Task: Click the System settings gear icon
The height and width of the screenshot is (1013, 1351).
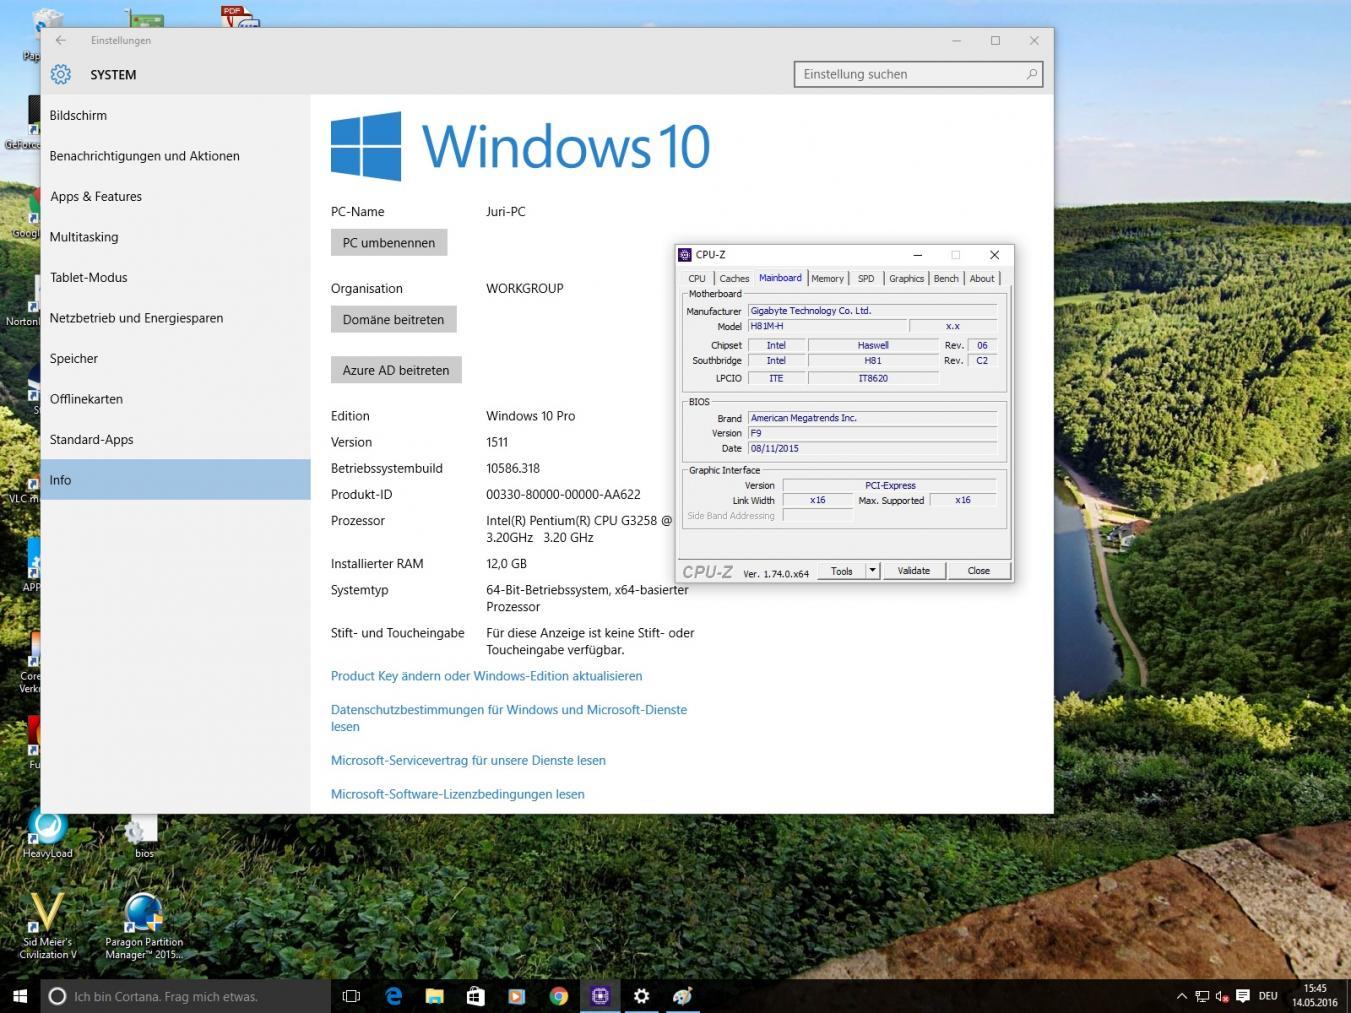Action: click(x=61, y=74)
